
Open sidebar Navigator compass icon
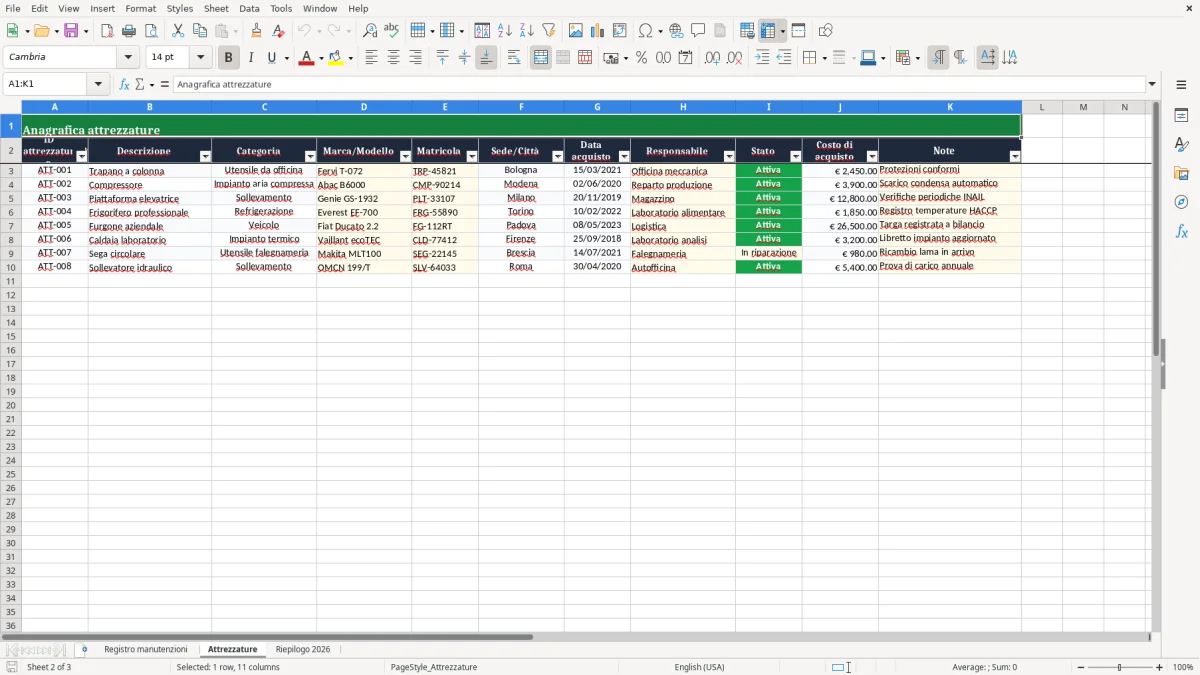pyautogui.click(x=1181, y=203)
